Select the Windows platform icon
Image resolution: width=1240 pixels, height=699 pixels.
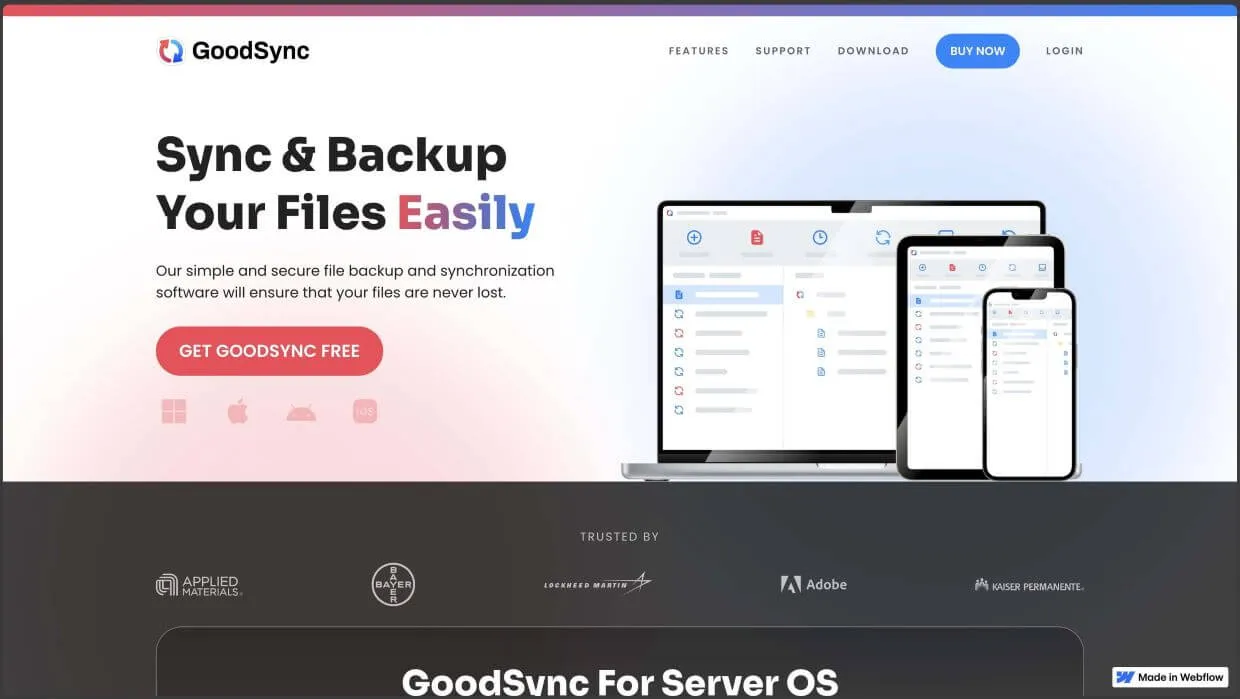click(174, 411)
